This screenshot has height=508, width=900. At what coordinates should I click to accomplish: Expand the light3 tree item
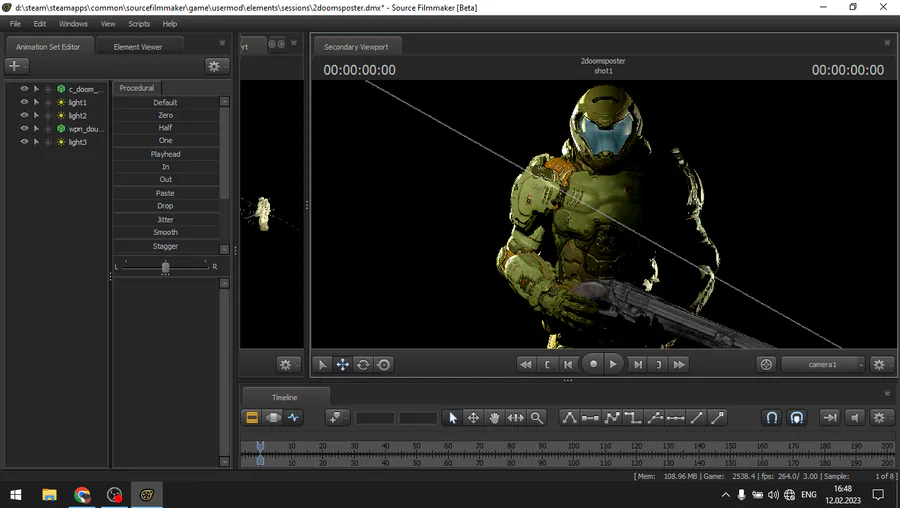pyautogui.click(x=48, y=142)
